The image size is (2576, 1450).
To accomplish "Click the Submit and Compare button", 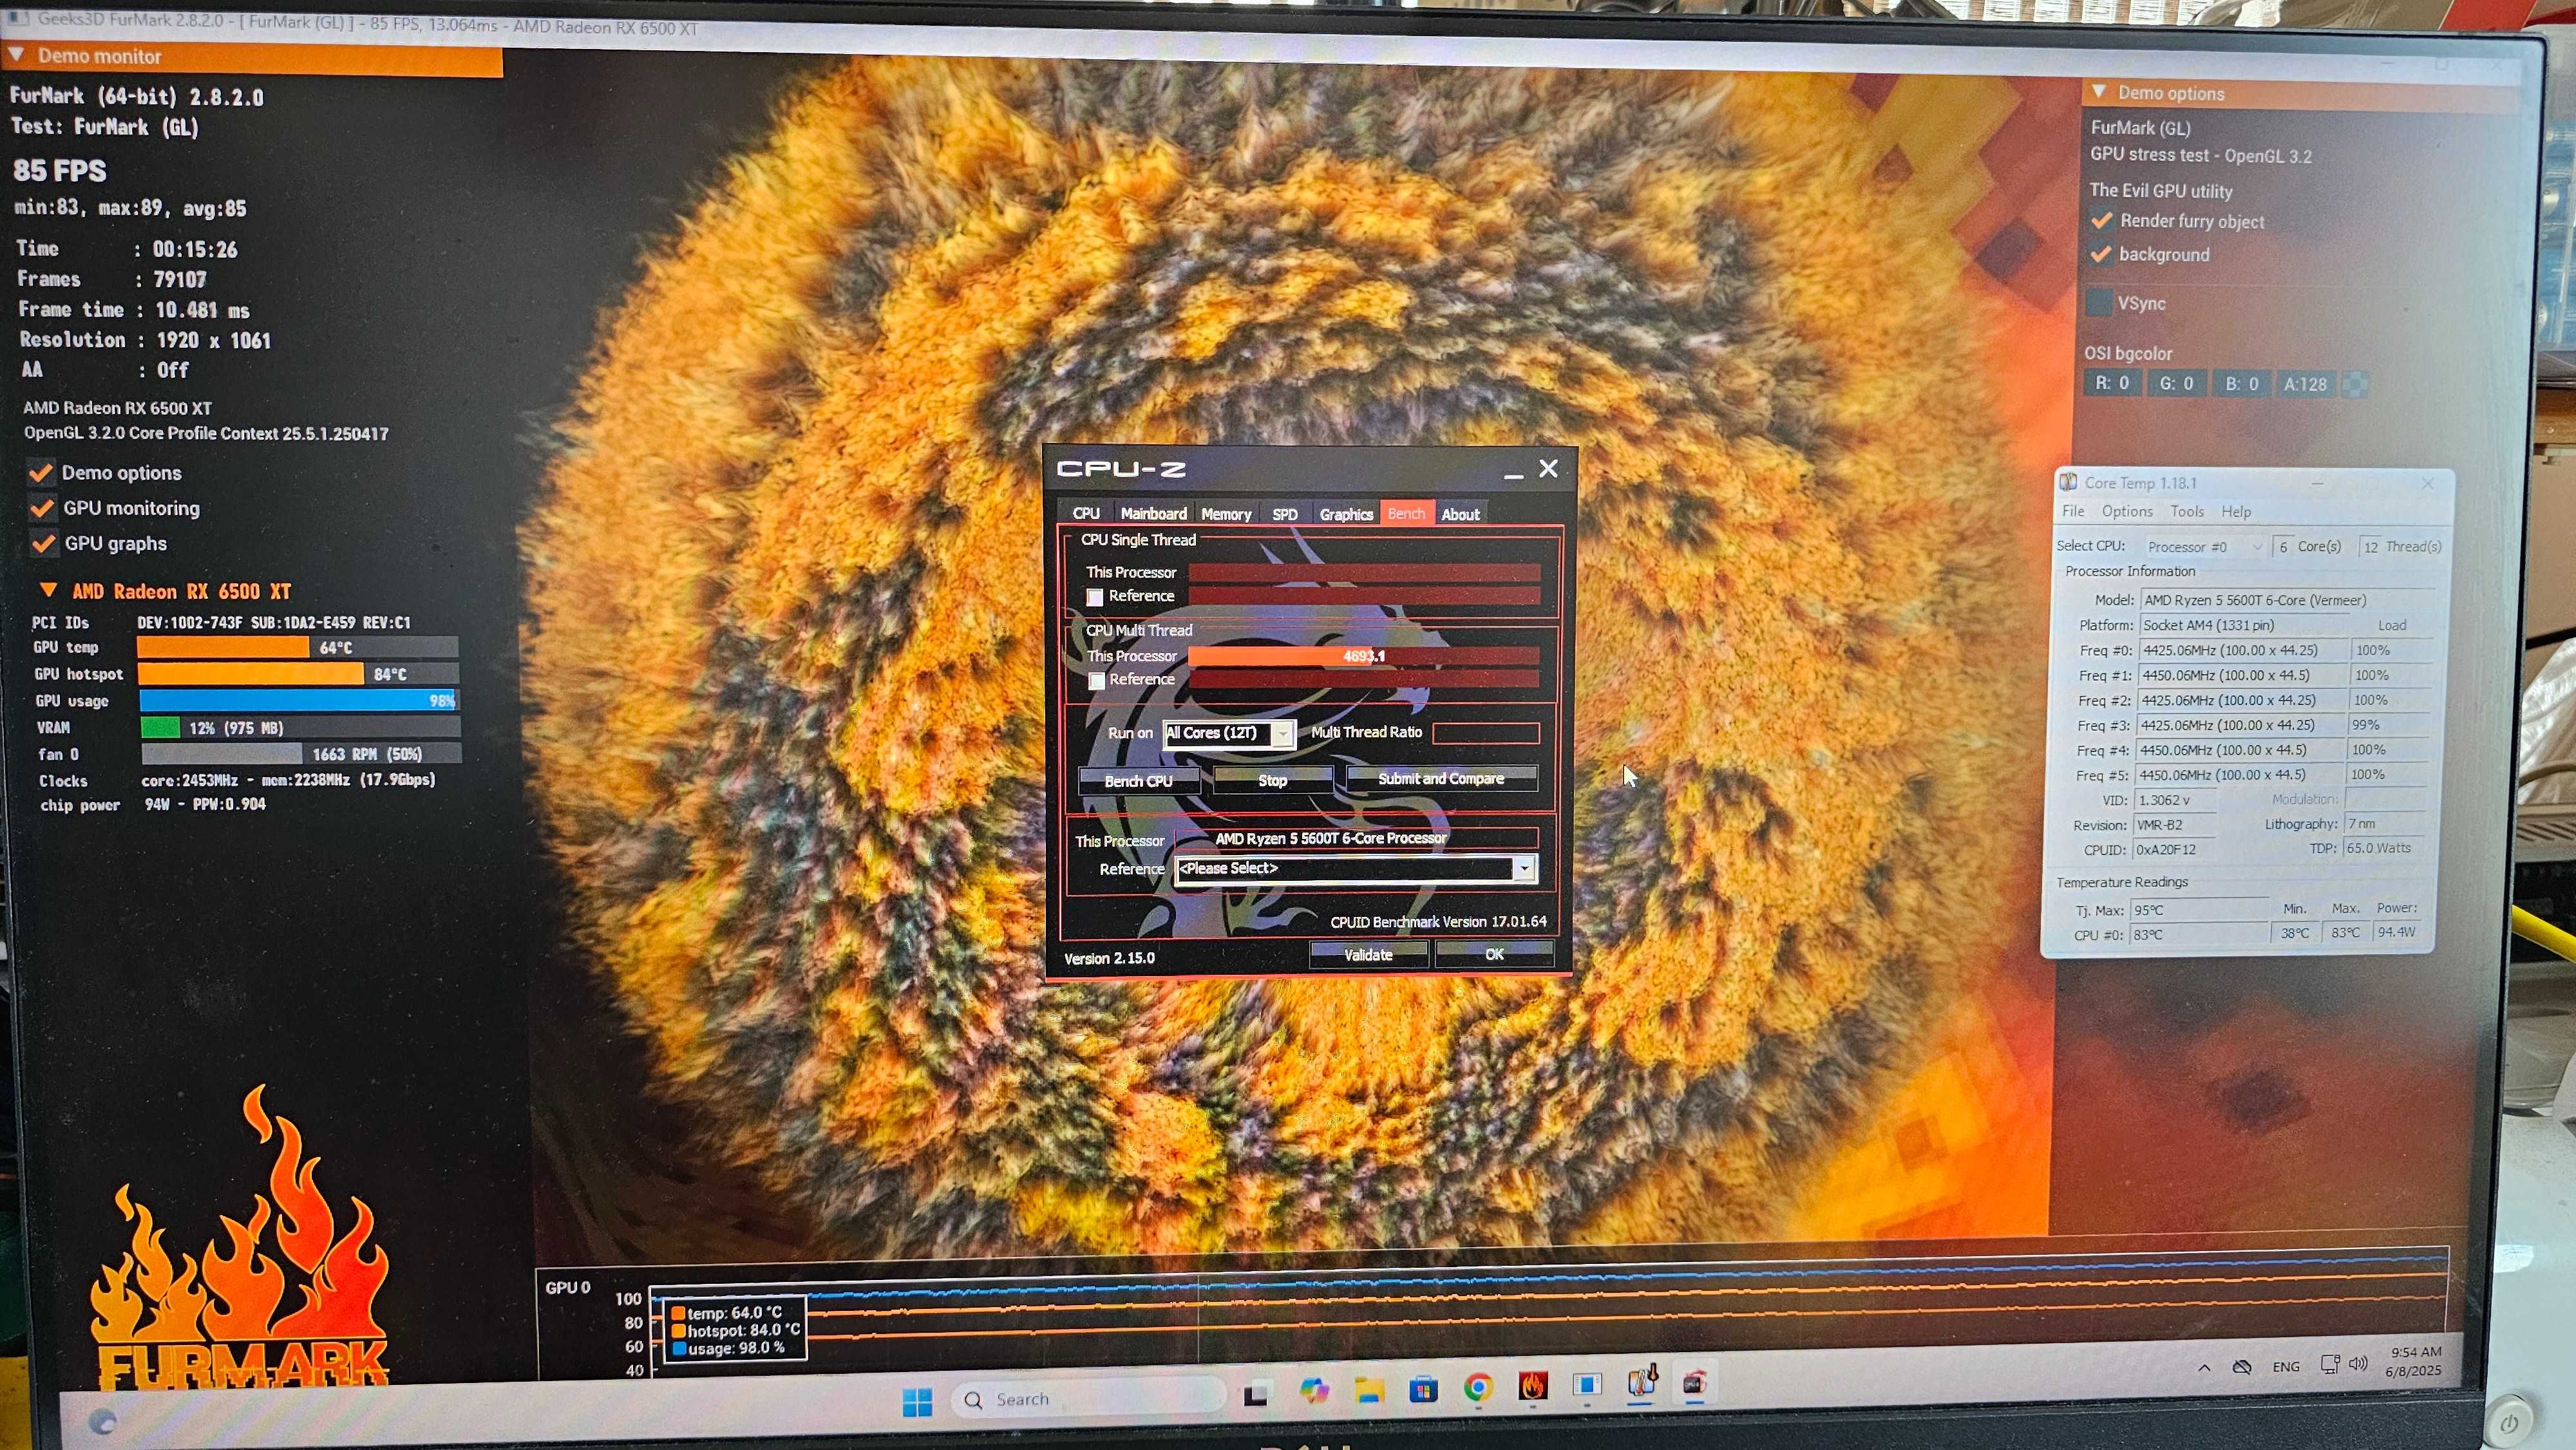I will pyautogui.click(x=1441, y=778).
